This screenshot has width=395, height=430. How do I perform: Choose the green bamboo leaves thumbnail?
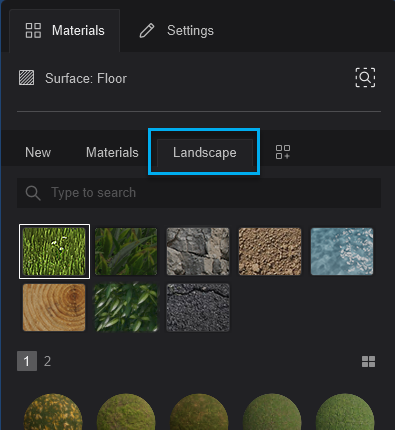(x=126, y=307)
